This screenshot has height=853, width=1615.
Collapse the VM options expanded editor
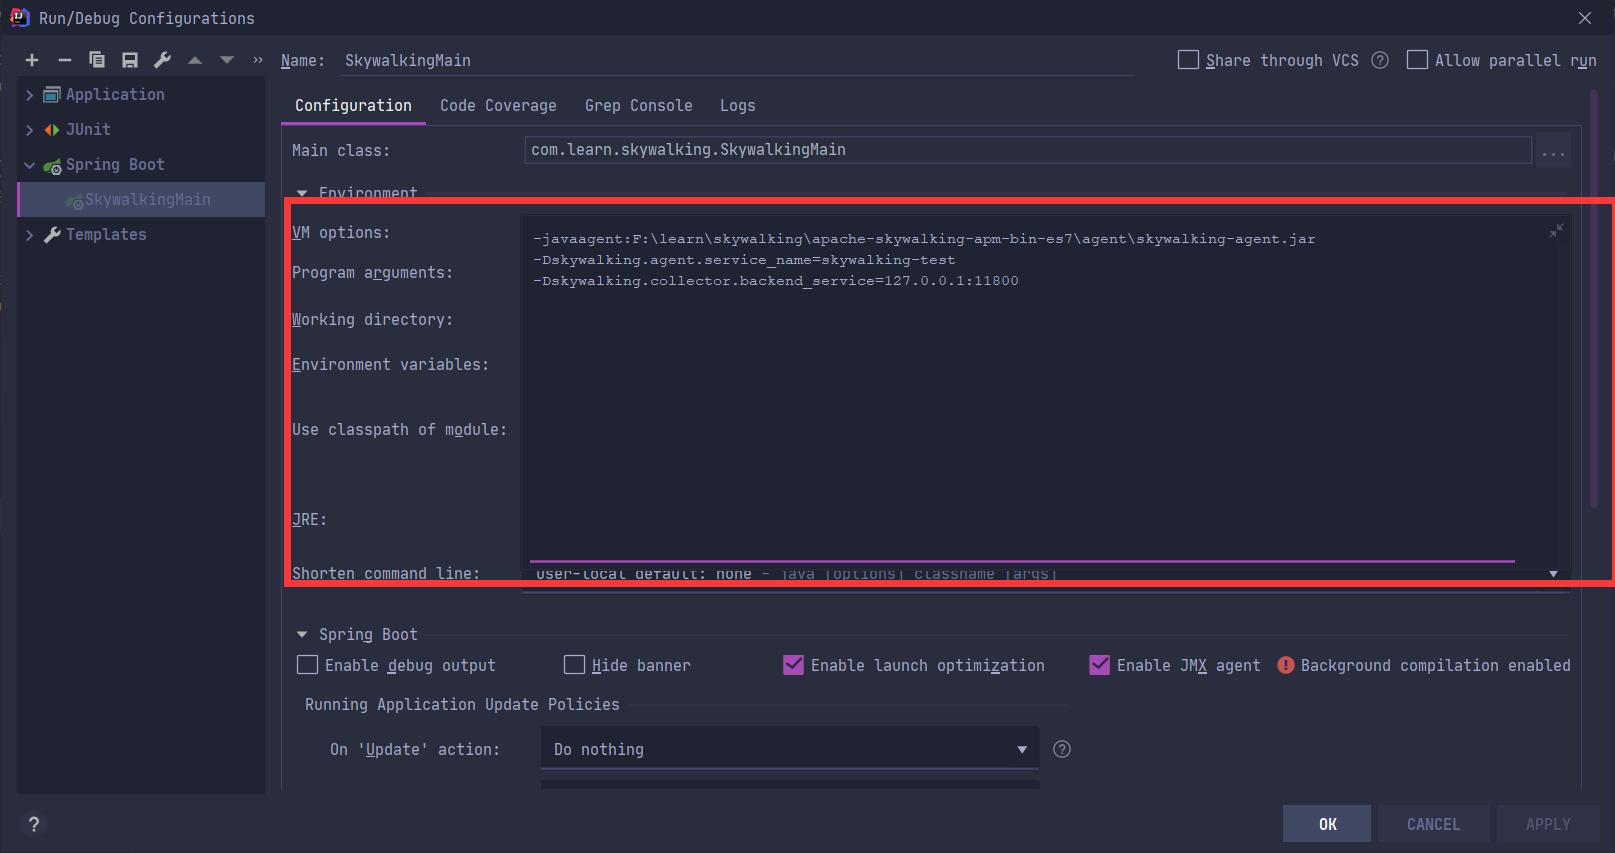1556,231
